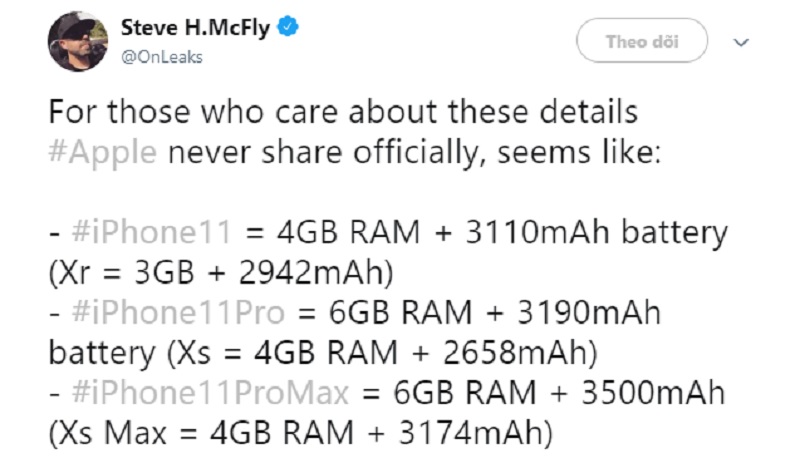Open the Steve H.McFly display name

pos(195,28)
